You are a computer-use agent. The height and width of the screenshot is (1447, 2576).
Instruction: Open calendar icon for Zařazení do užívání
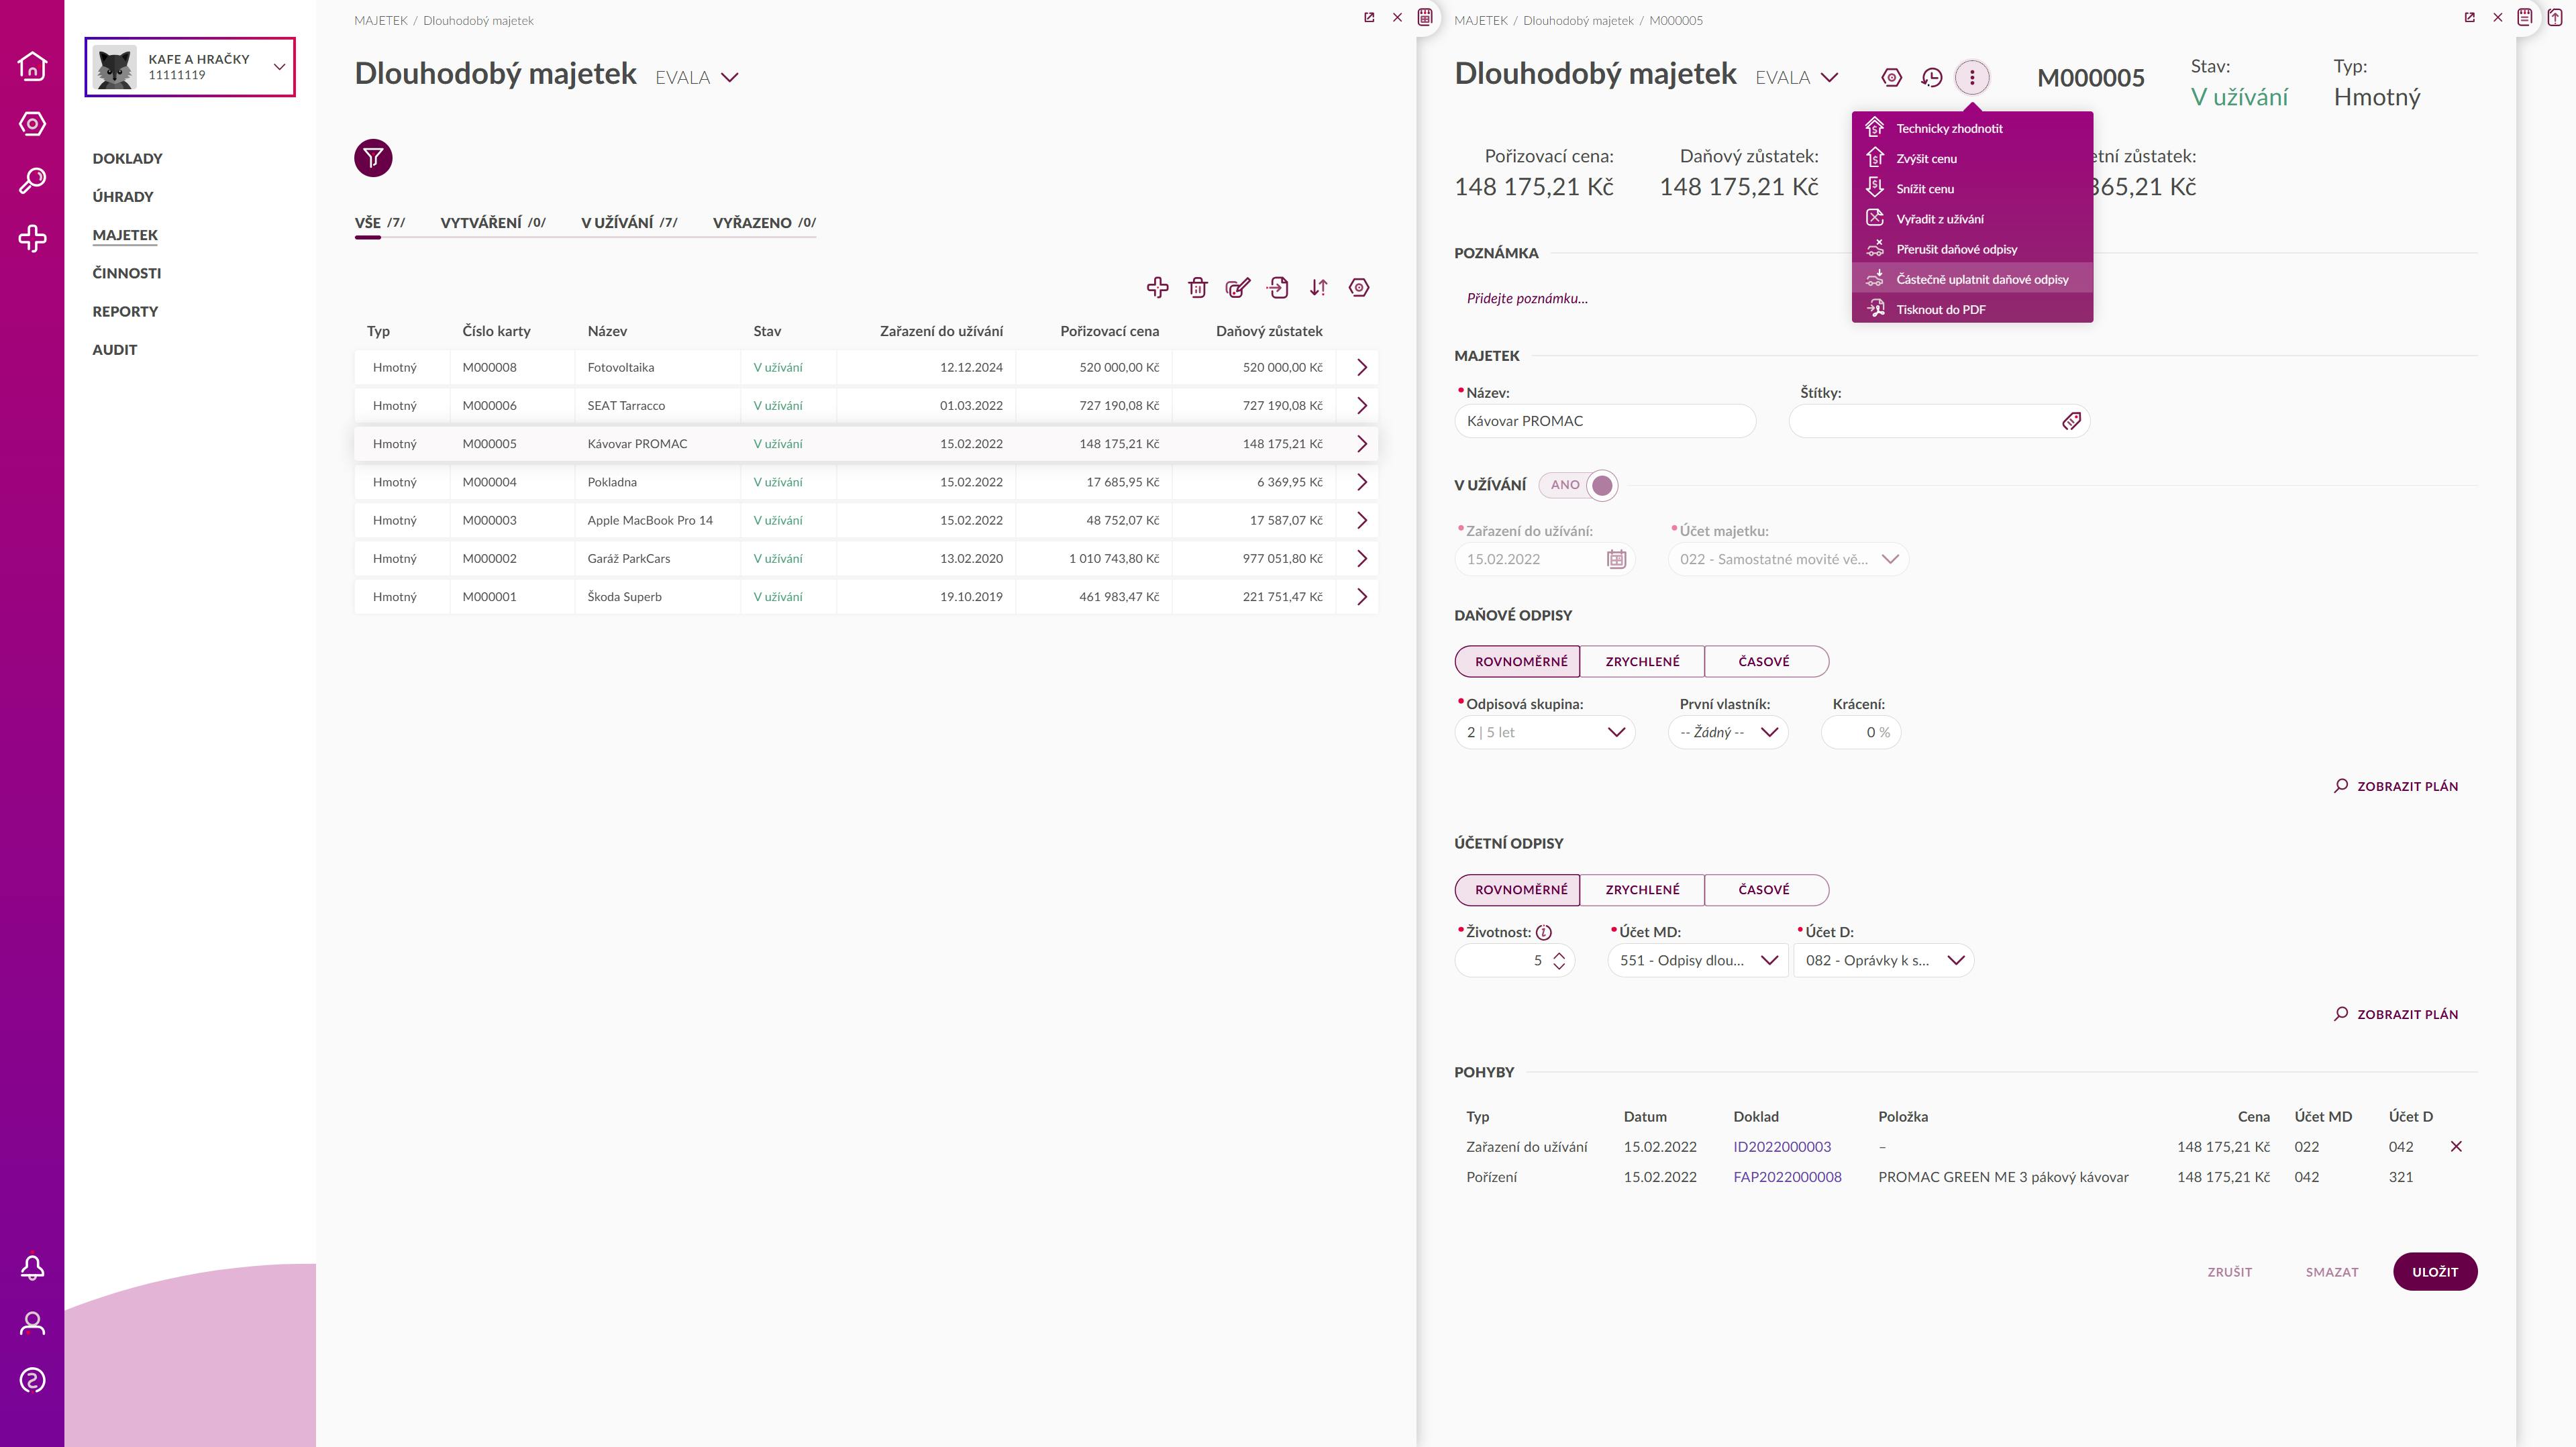(x=1616, y=559)
